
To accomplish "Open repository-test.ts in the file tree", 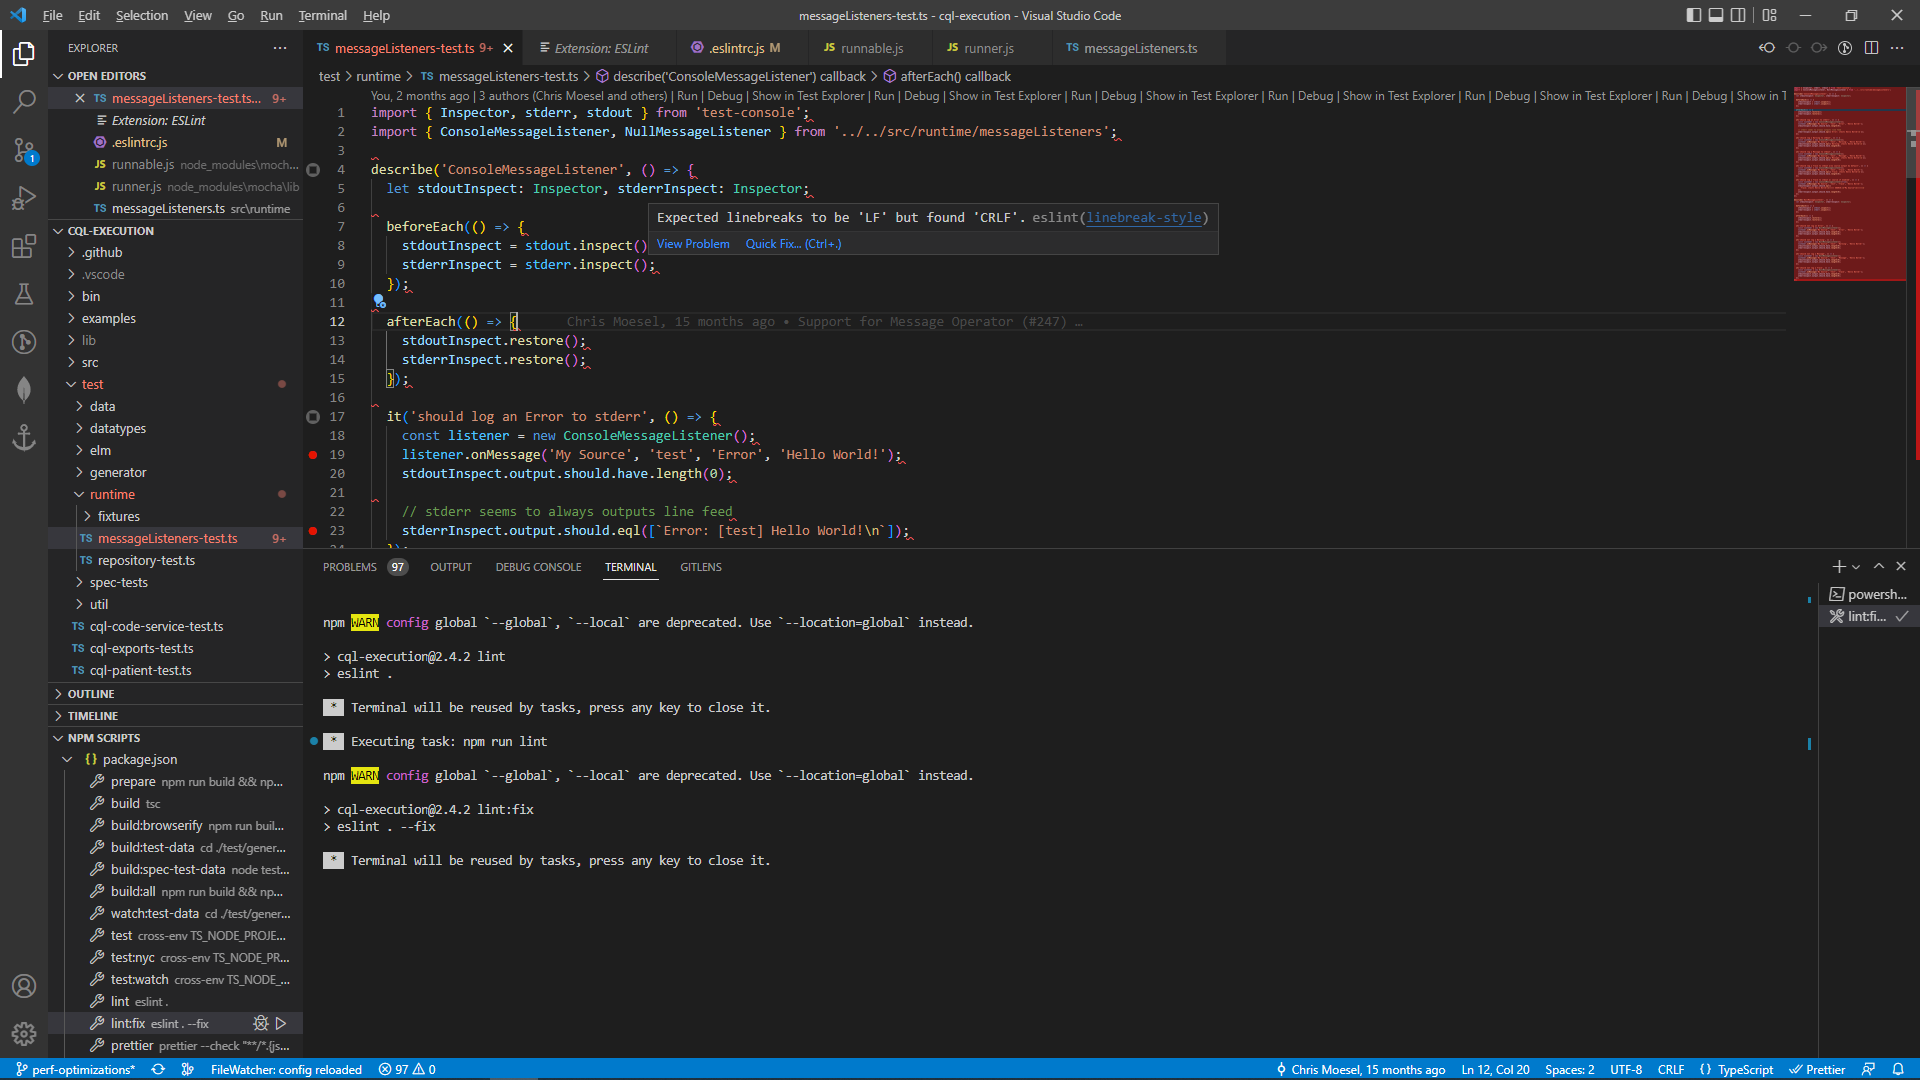I will click(x=146, y=561).
